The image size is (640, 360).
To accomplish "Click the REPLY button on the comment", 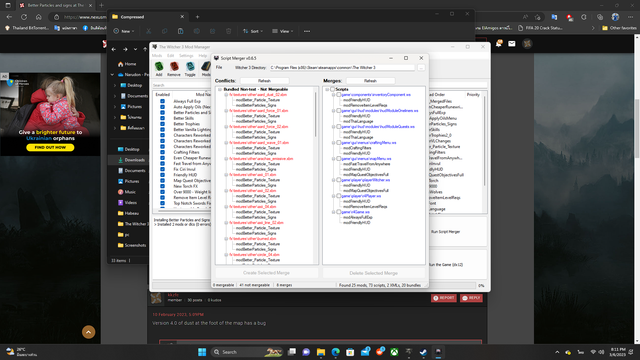I will (471, 298).
